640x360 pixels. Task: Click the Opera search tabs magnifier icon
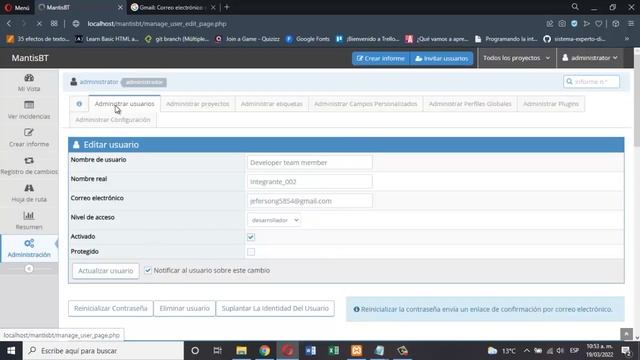click(575, 7)
